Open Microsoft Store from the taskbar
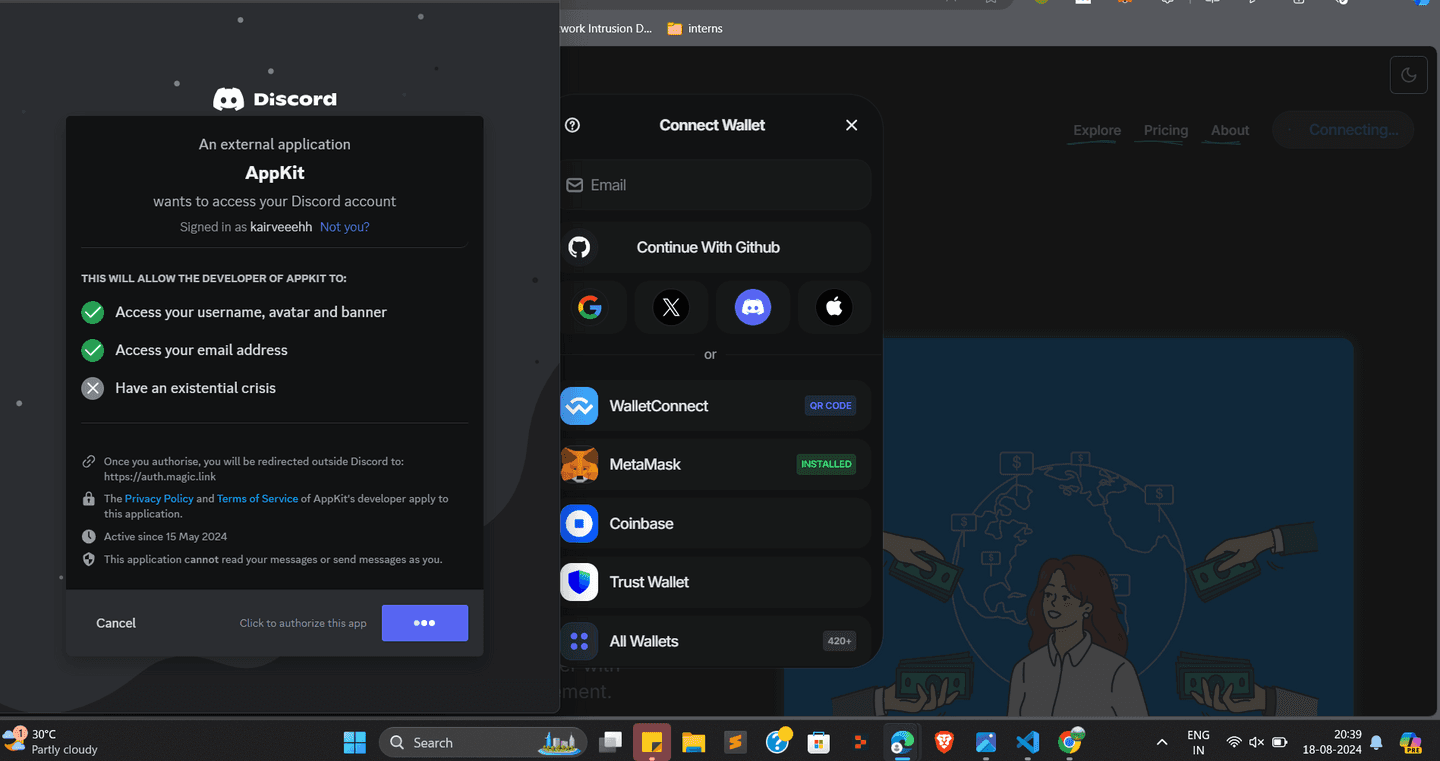Viewport: 1440px width, 761px height. tap(819, 742)
